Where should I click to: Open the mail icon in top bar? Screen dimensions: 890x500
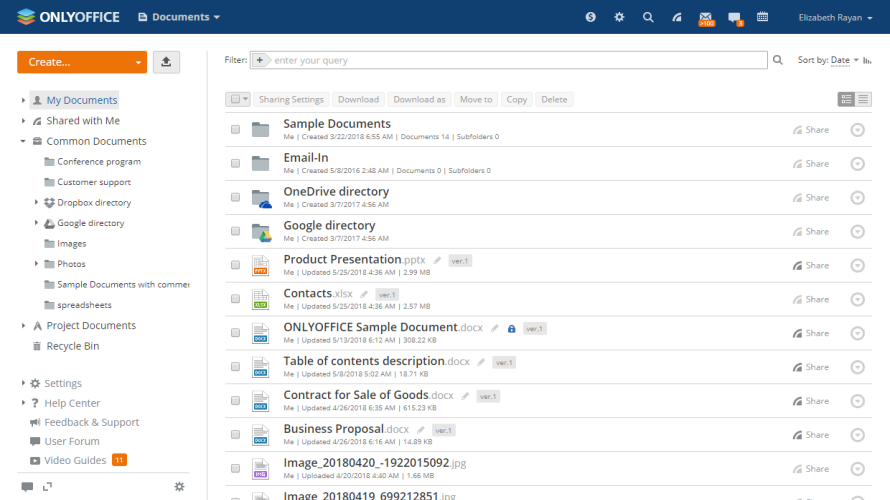pyautogui.click(x=706, y=17)
